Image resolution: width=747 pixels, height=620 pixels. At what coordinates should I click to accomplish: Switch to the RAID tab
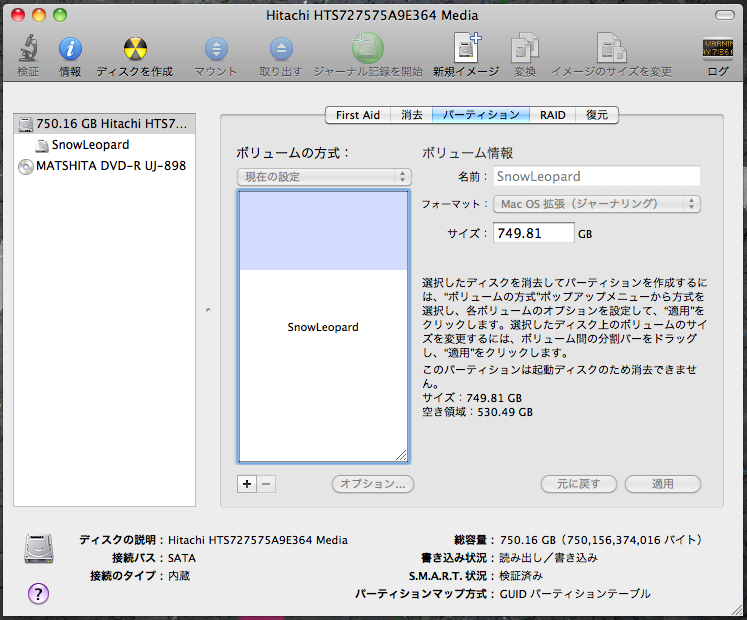[x=553, y=115]
